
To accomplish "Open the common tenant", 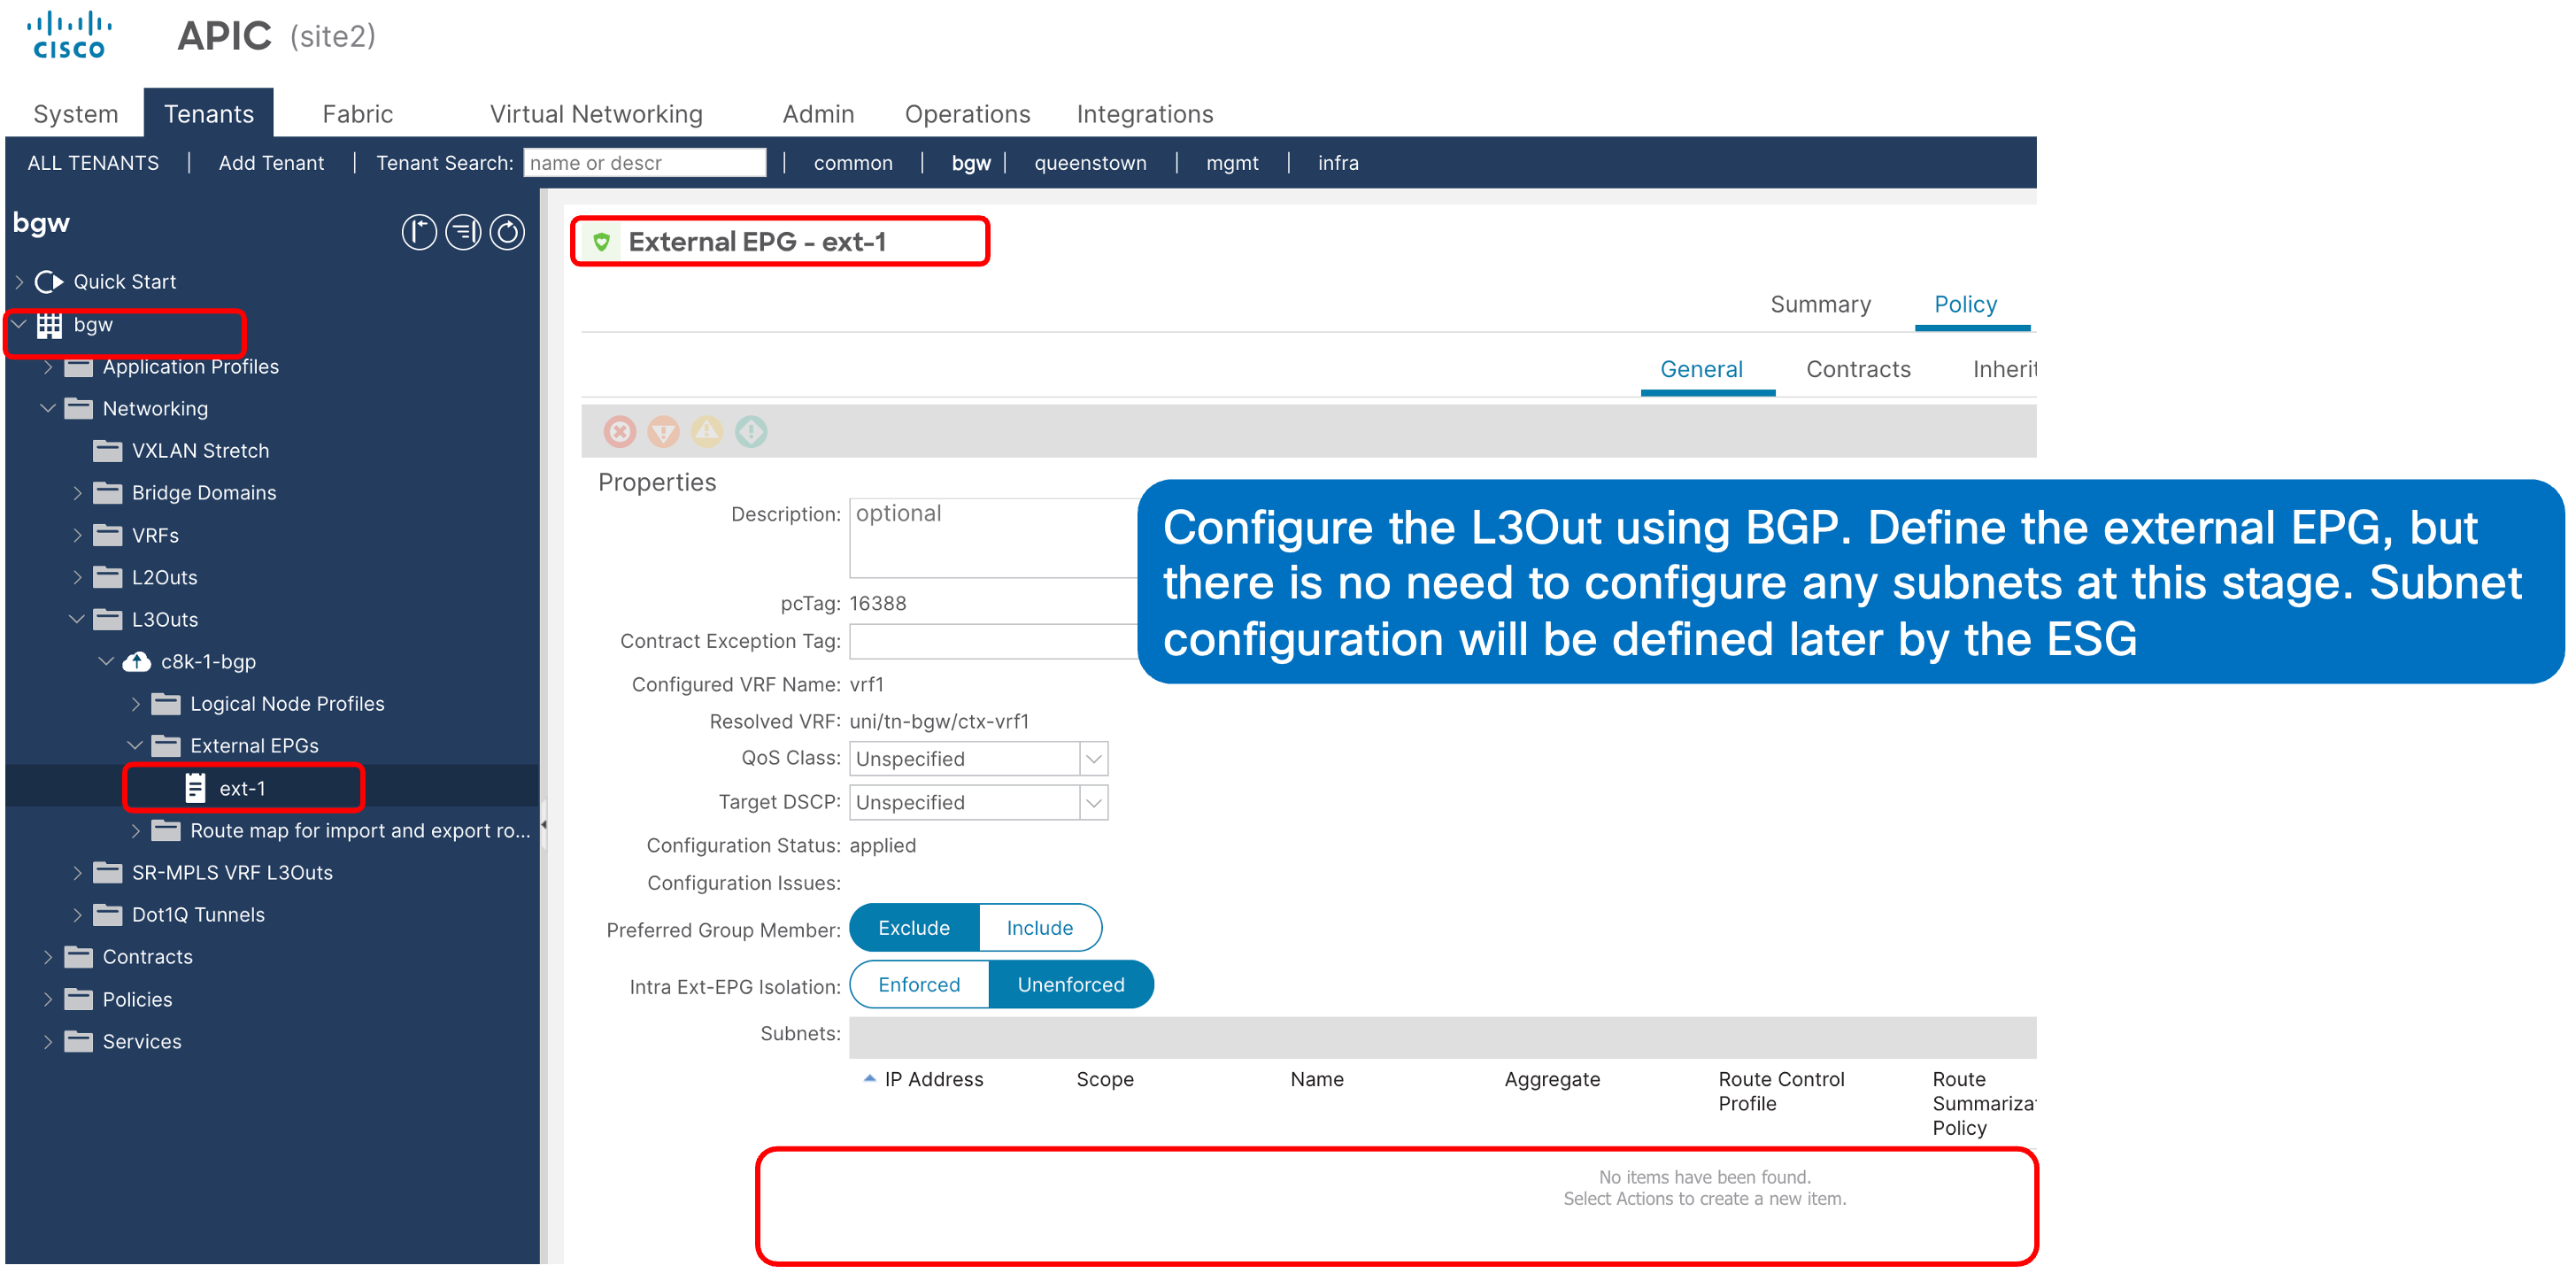I will [x=853, y=163].
